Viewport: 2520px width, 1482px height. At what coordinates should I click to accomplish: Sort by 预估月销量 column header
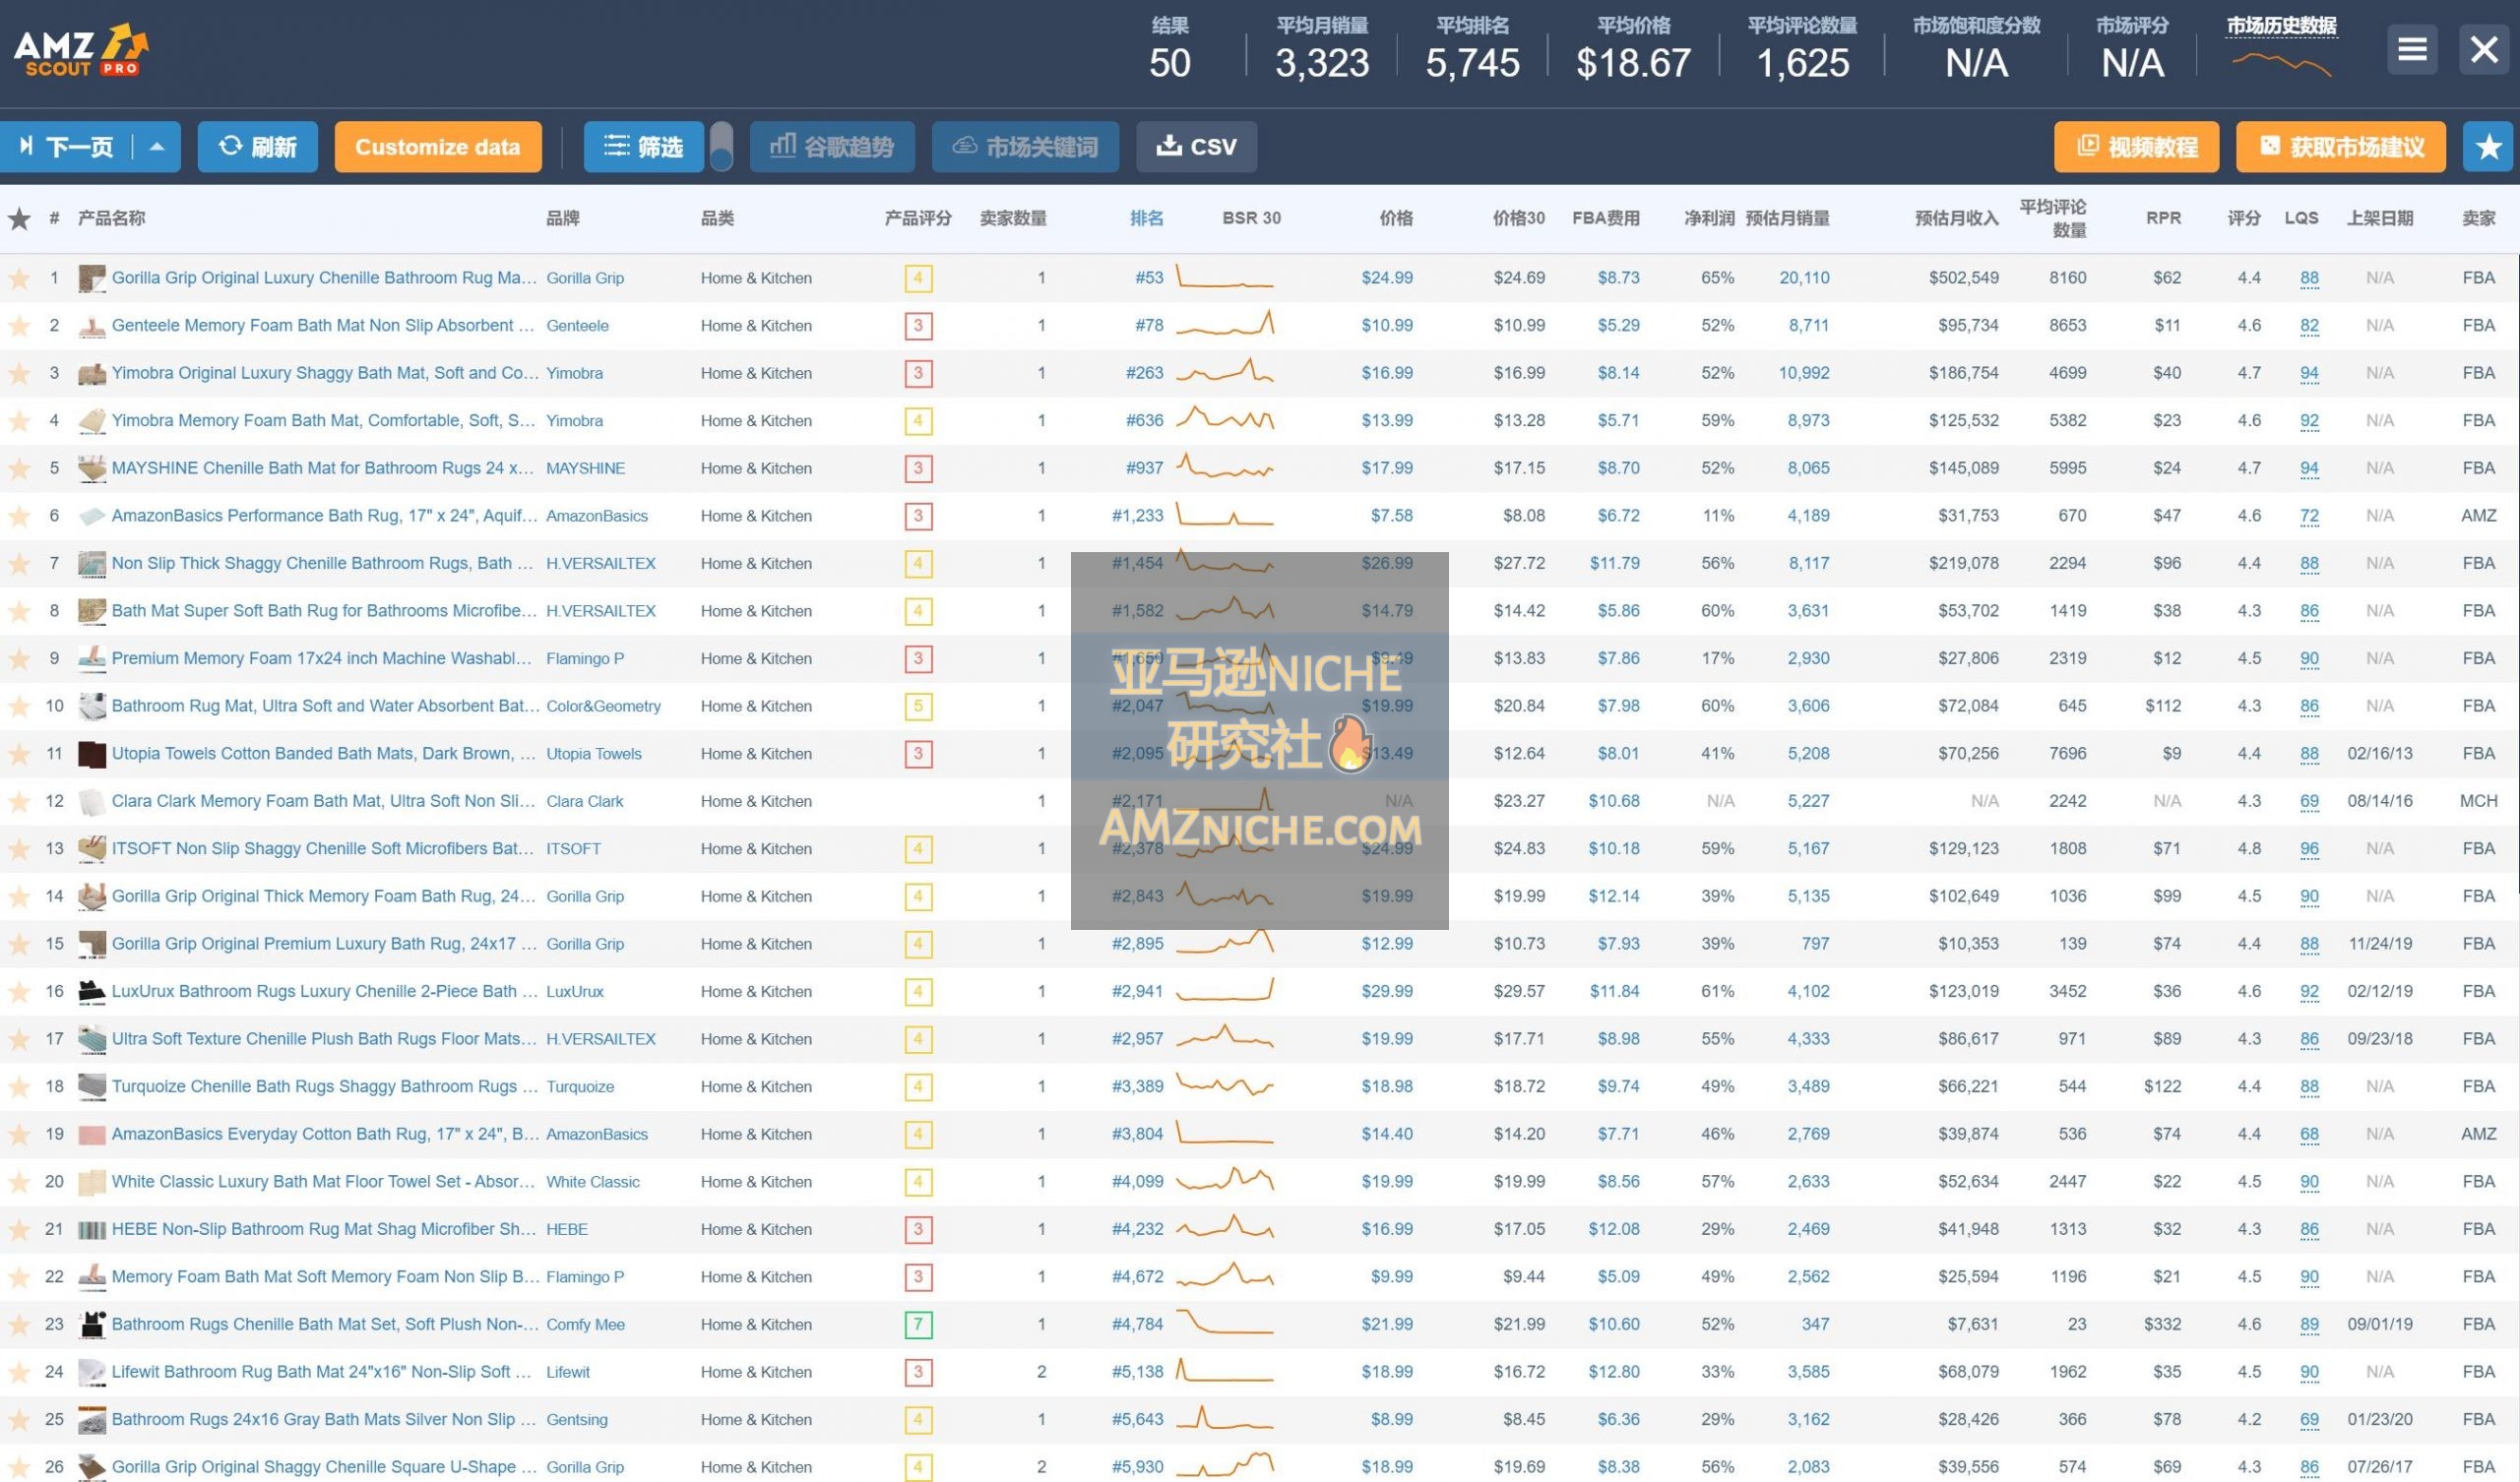1787,218
